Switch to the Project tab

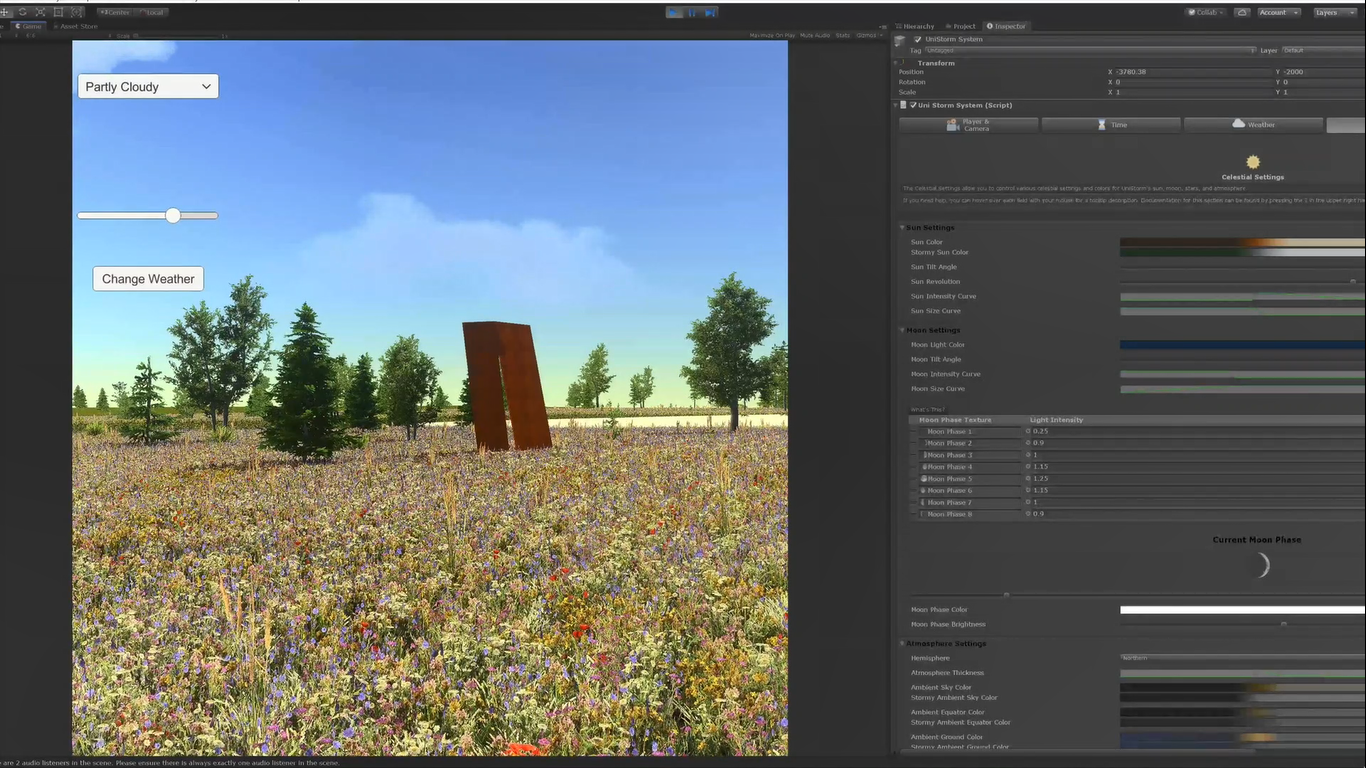pos(963,26)
